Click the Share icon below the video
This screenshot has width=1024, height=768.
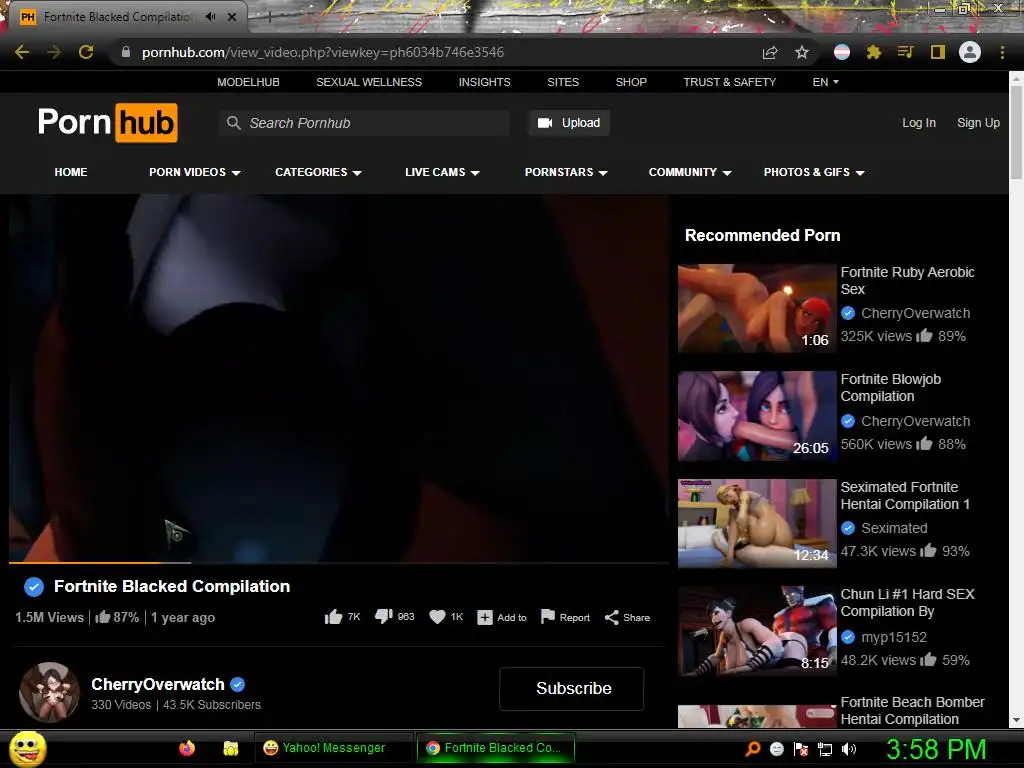(611, 617)
